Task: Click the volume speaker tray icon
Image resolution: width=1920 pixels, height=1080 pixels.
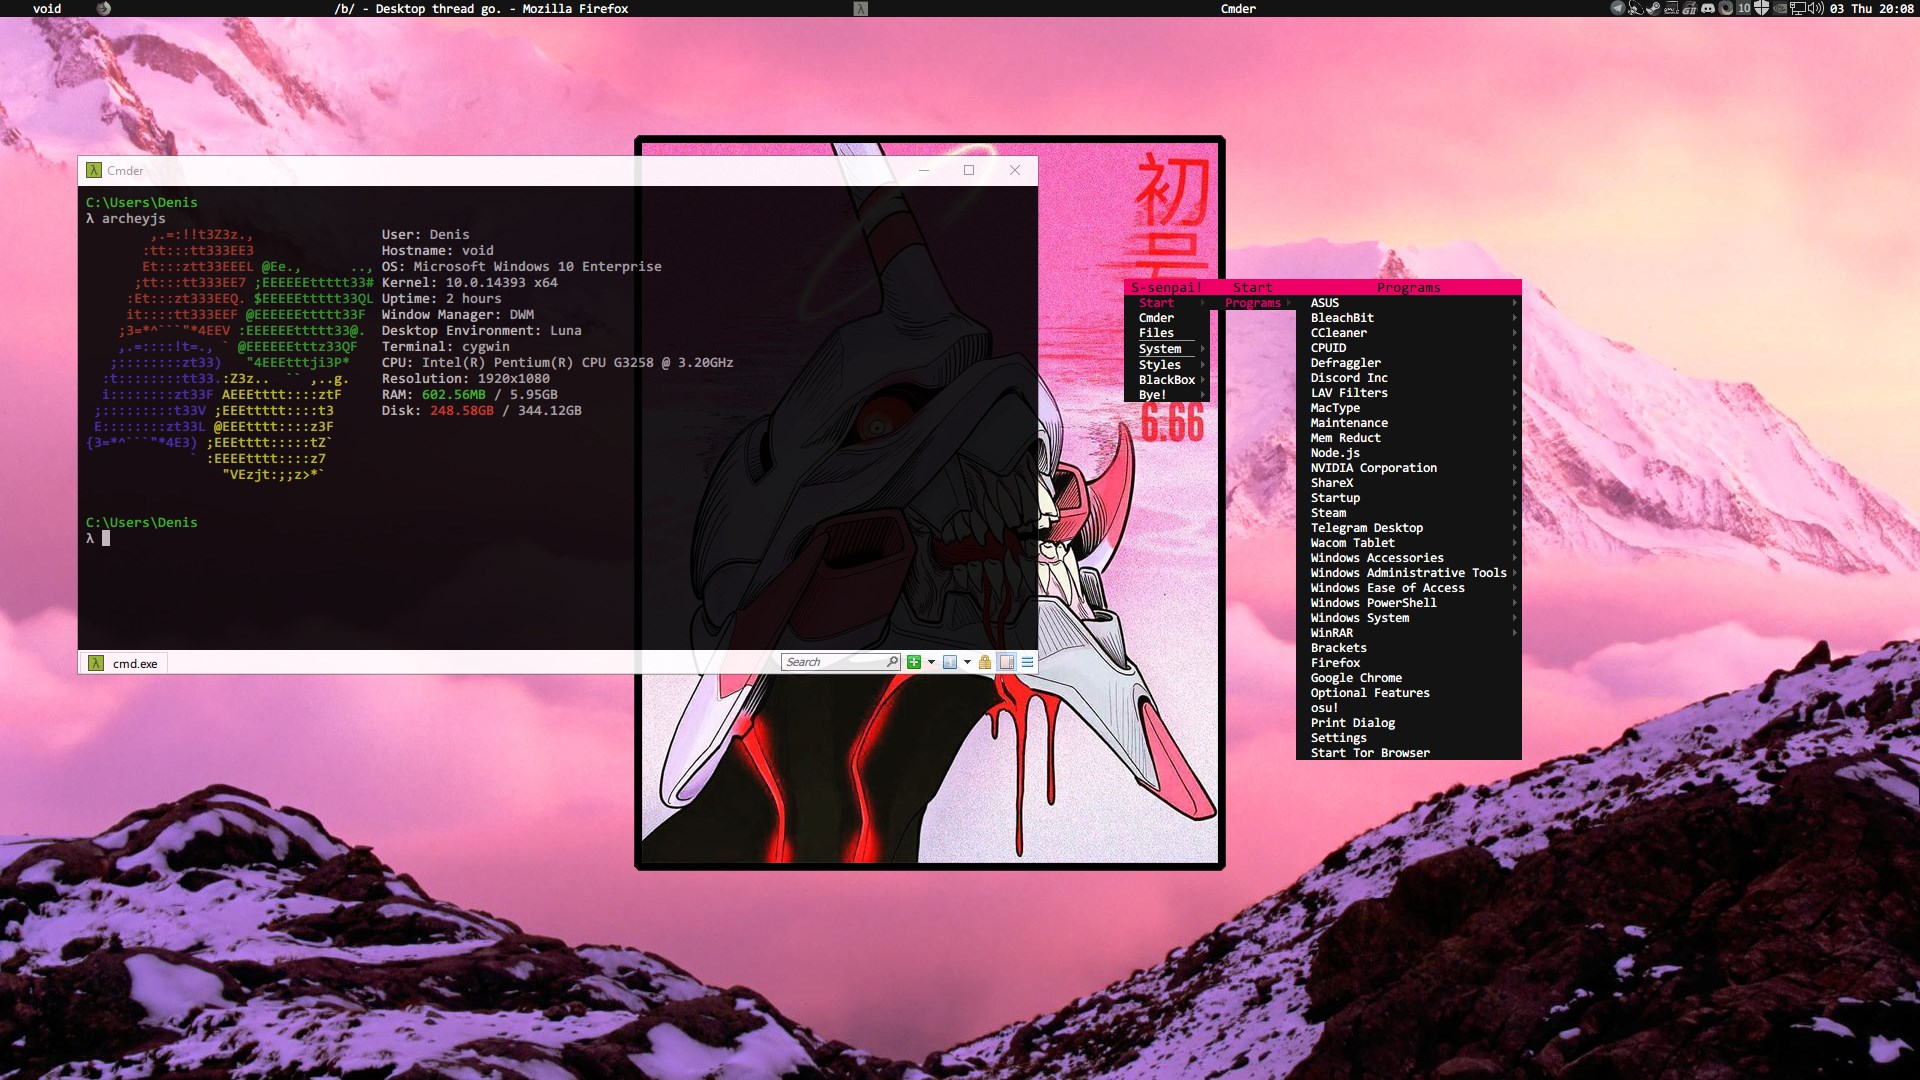Action: [1816, 8]
